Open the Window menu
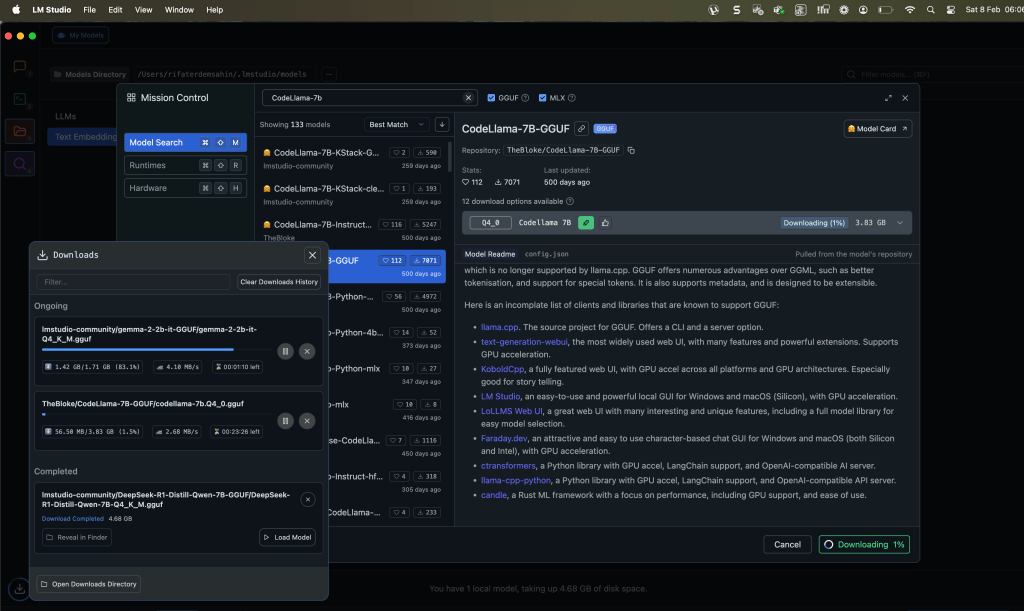 (179, 10)
